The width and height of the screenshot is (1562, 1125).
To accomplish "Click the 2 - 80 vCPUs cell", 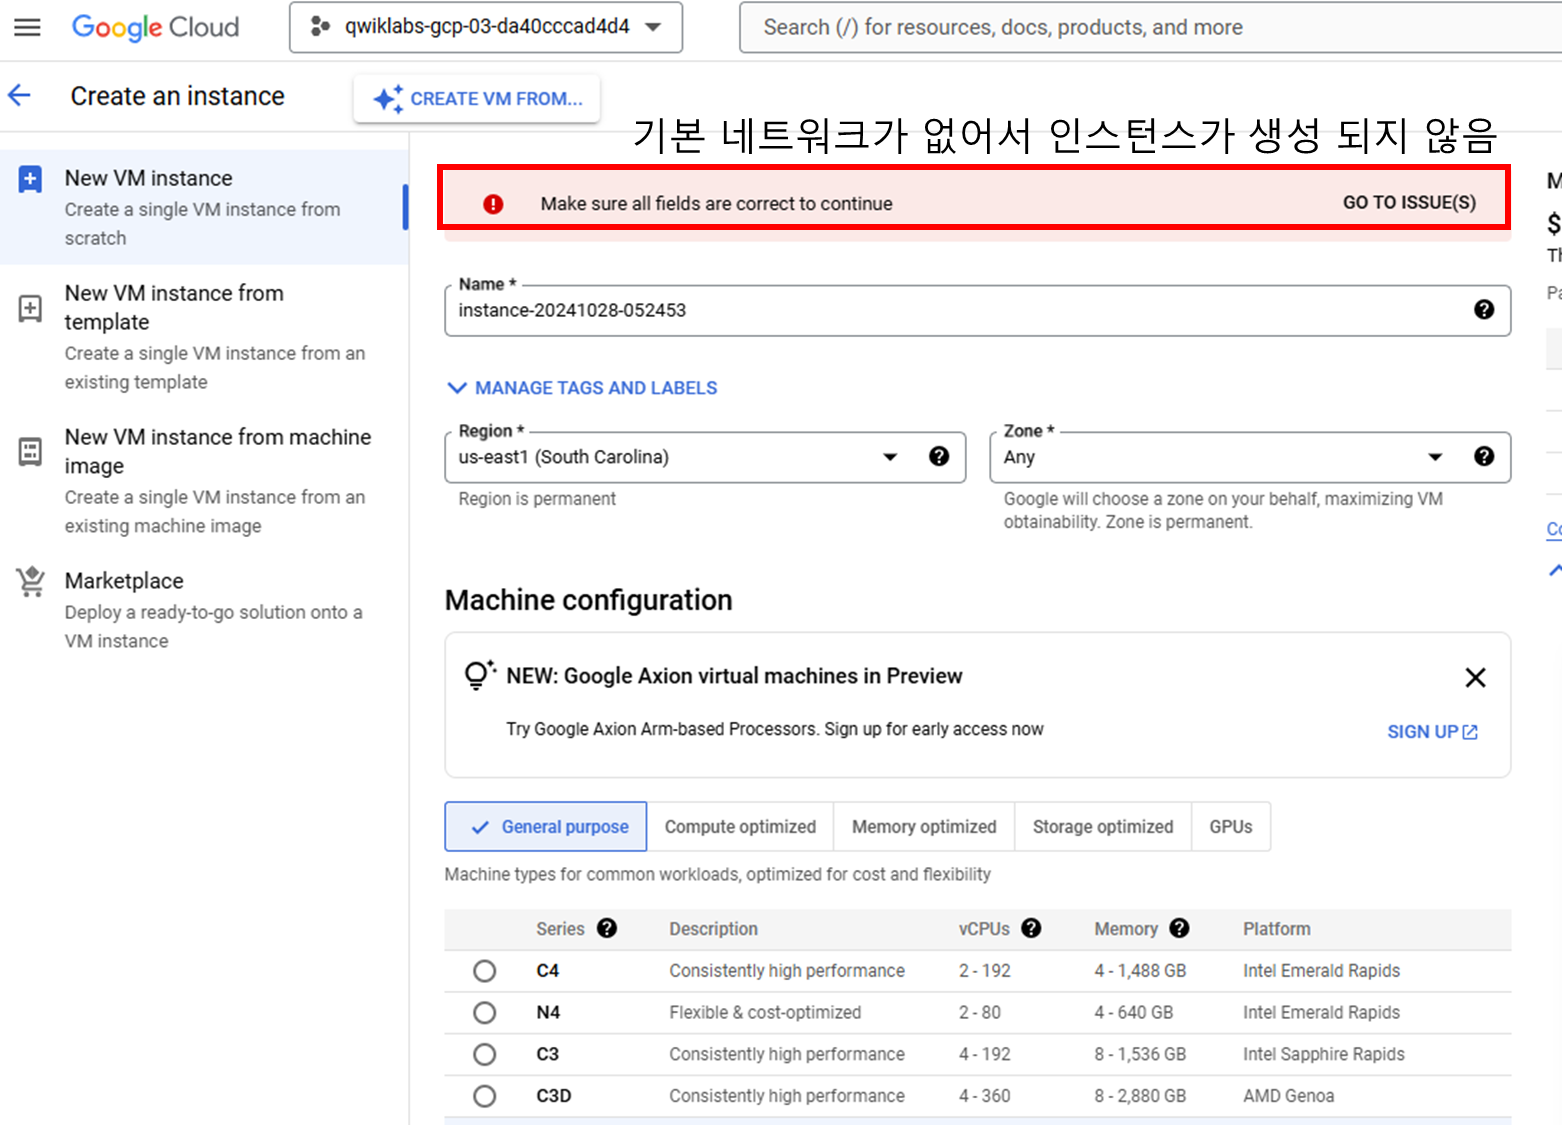I will 980,1013.
